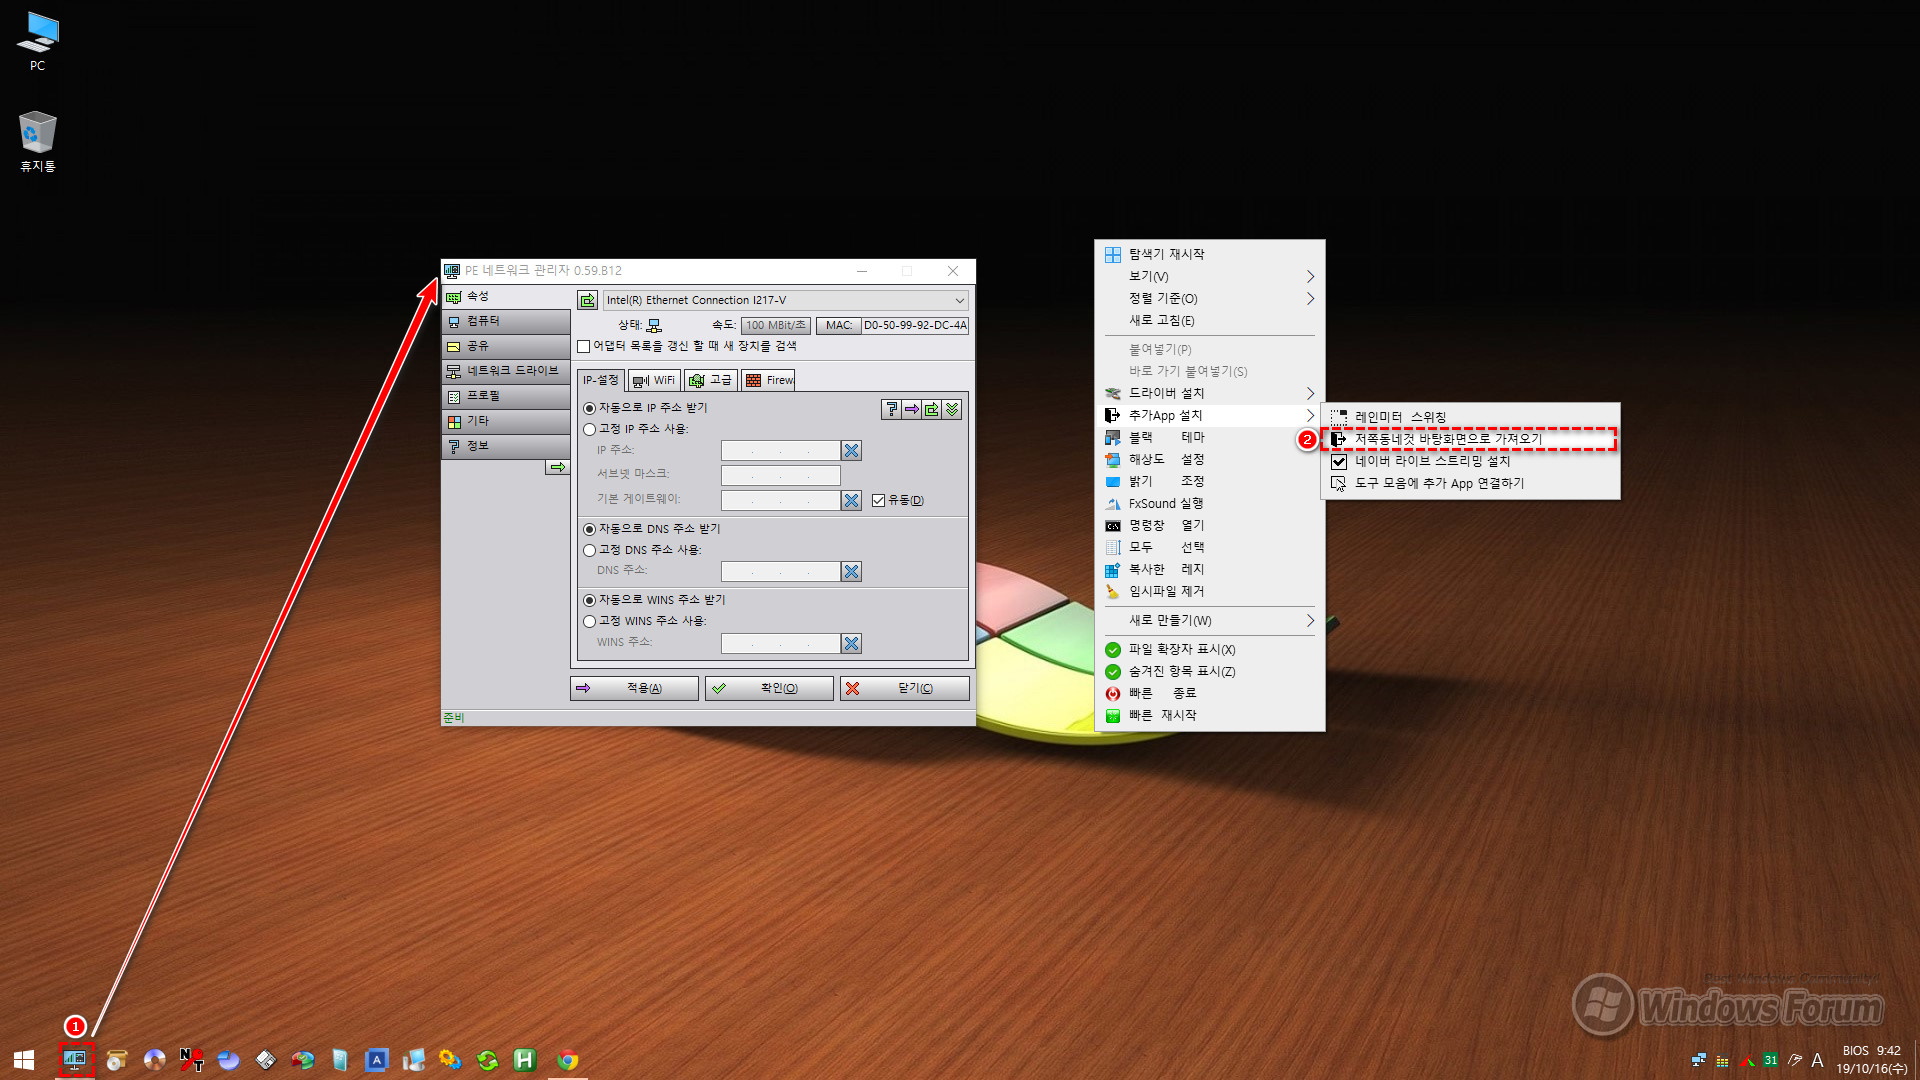This screenshot has width=1920, height=1080.
Task: Switch to the Firewall tab
Action: click(768, 381)
